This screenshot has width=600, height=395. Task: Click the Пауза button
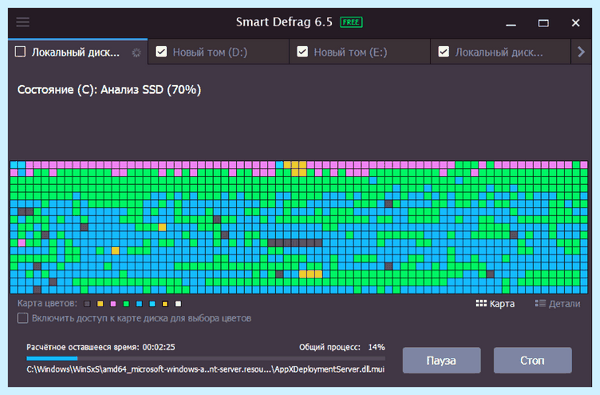pyautogui.click(x=442, y=360)
